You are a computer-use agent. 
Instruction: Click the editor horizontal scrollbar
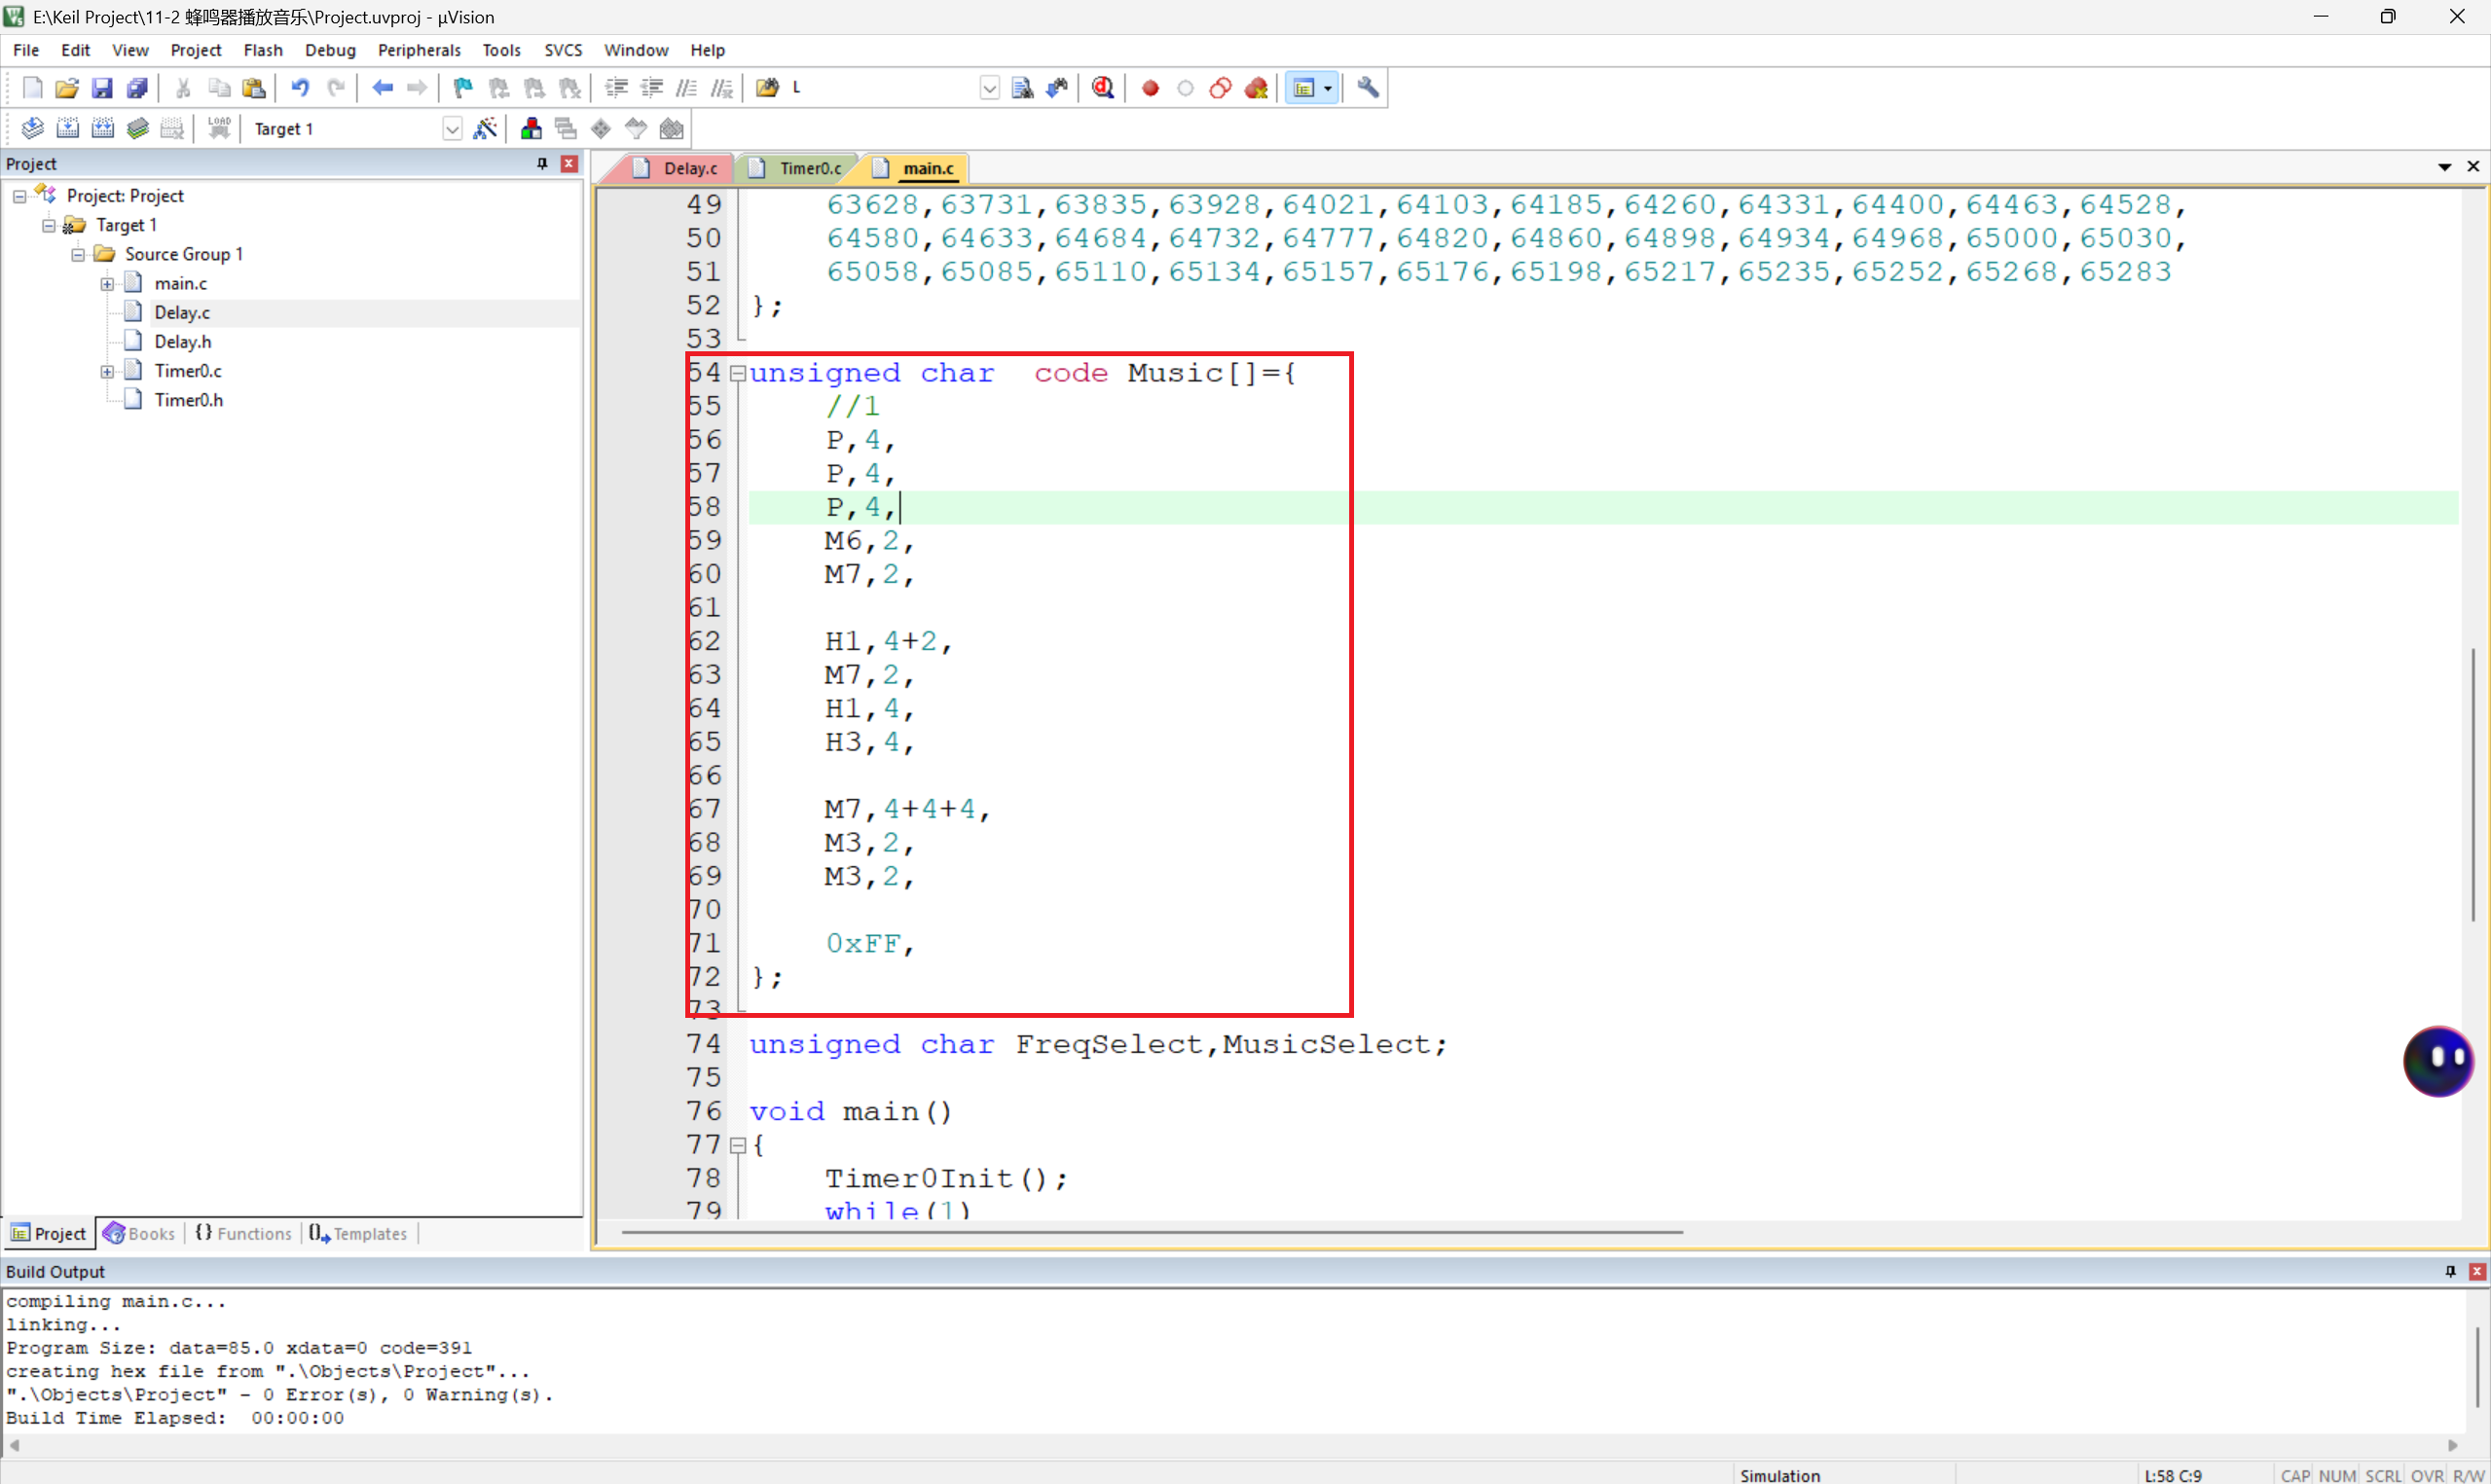coord(1150,1232)
